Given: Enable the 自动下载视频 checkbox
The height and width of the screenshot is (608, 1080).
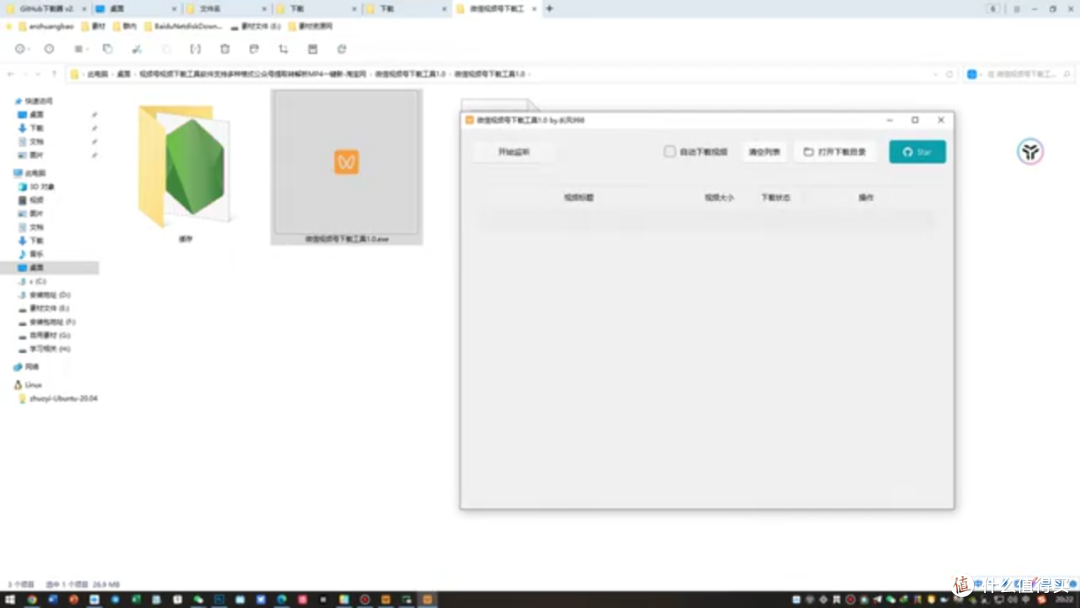Looking at the screenshot, I should [x=669, y=151].
